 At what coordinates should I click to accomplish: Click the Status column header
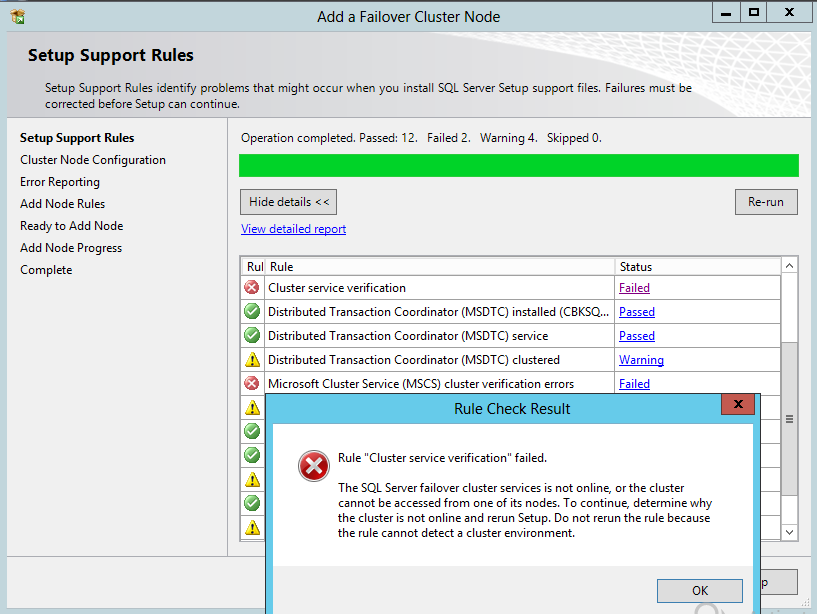coord(698,266)
